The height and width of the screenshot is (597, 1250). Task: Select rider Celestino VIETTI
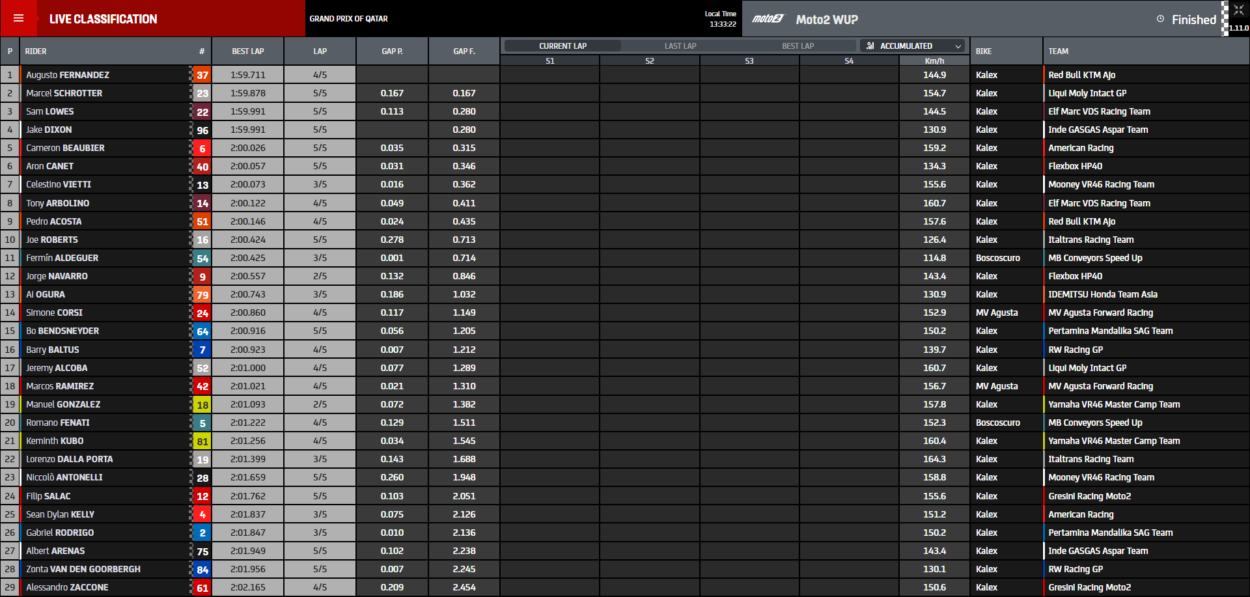click(x=59, y=185)
